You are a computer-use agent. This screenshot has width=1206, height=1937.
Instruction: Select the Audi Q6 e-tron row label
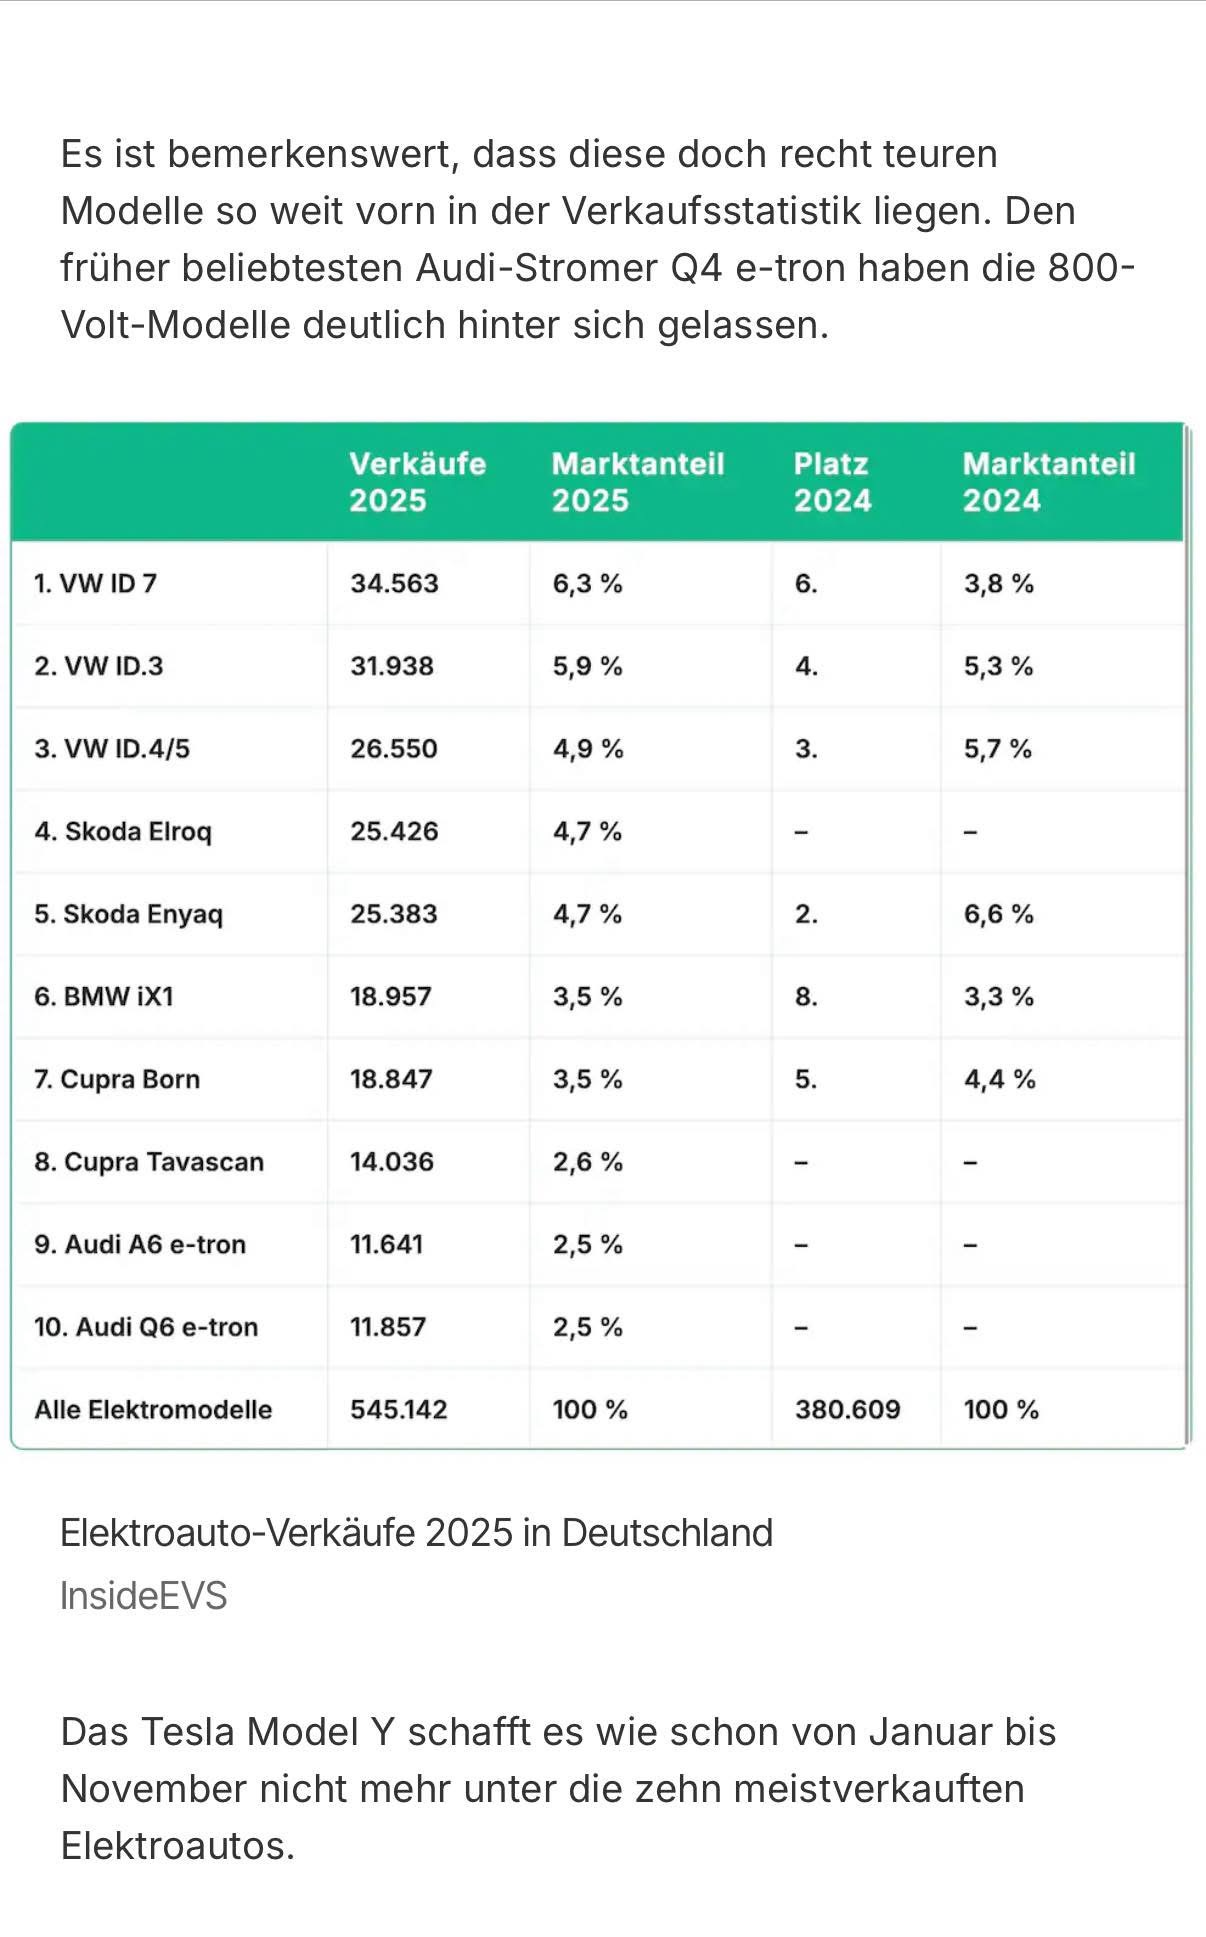(x=146, y=1328)
